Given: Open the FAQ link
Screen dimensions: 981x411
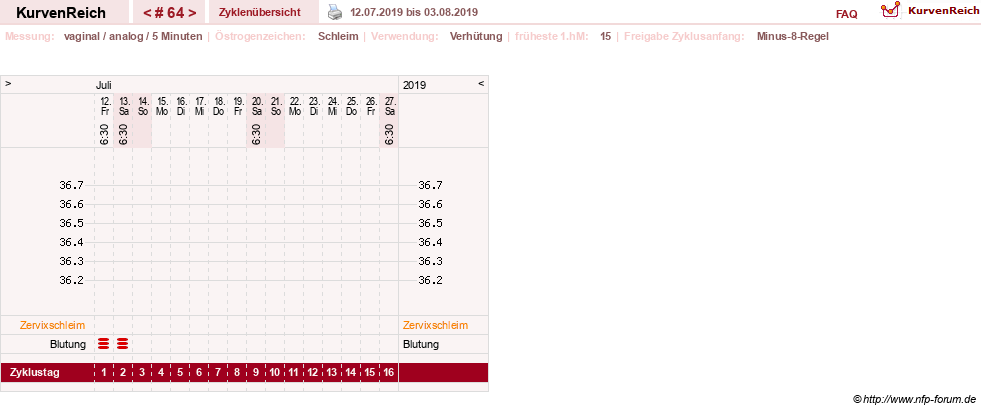Looking at the screenshot, I should click(x=846, y=14).
